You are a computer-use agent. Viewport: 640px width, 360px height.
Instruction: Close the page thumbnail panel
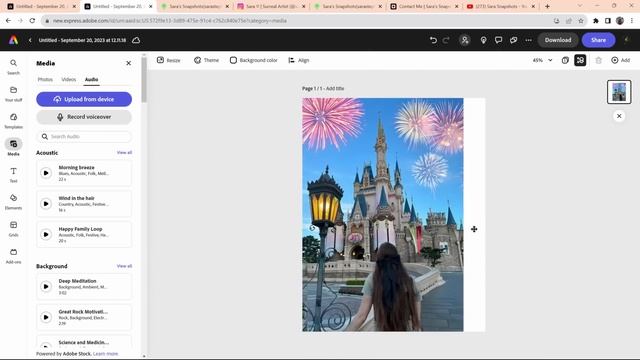click(x=619, y=116)
